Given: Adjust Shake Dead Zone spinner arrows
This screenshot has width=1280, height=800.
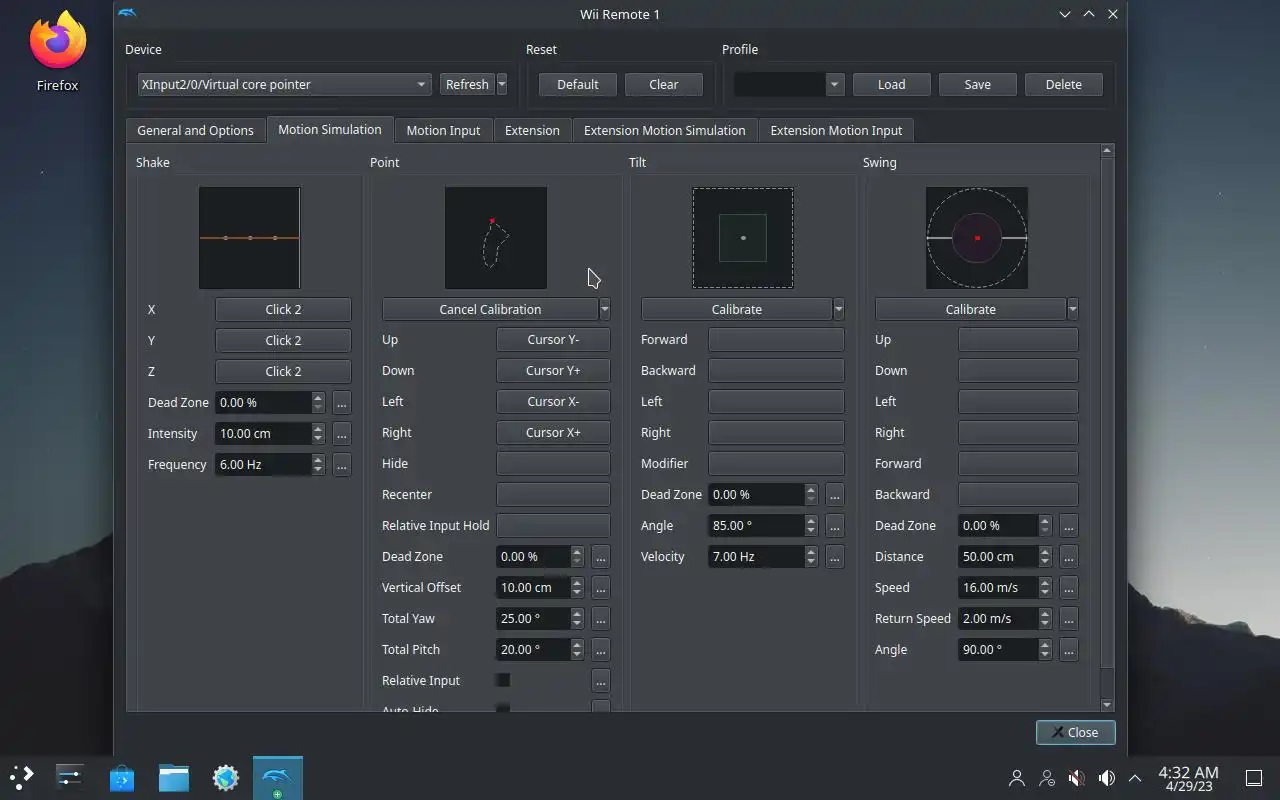Looking at the screenshot, I should (318, 402).
